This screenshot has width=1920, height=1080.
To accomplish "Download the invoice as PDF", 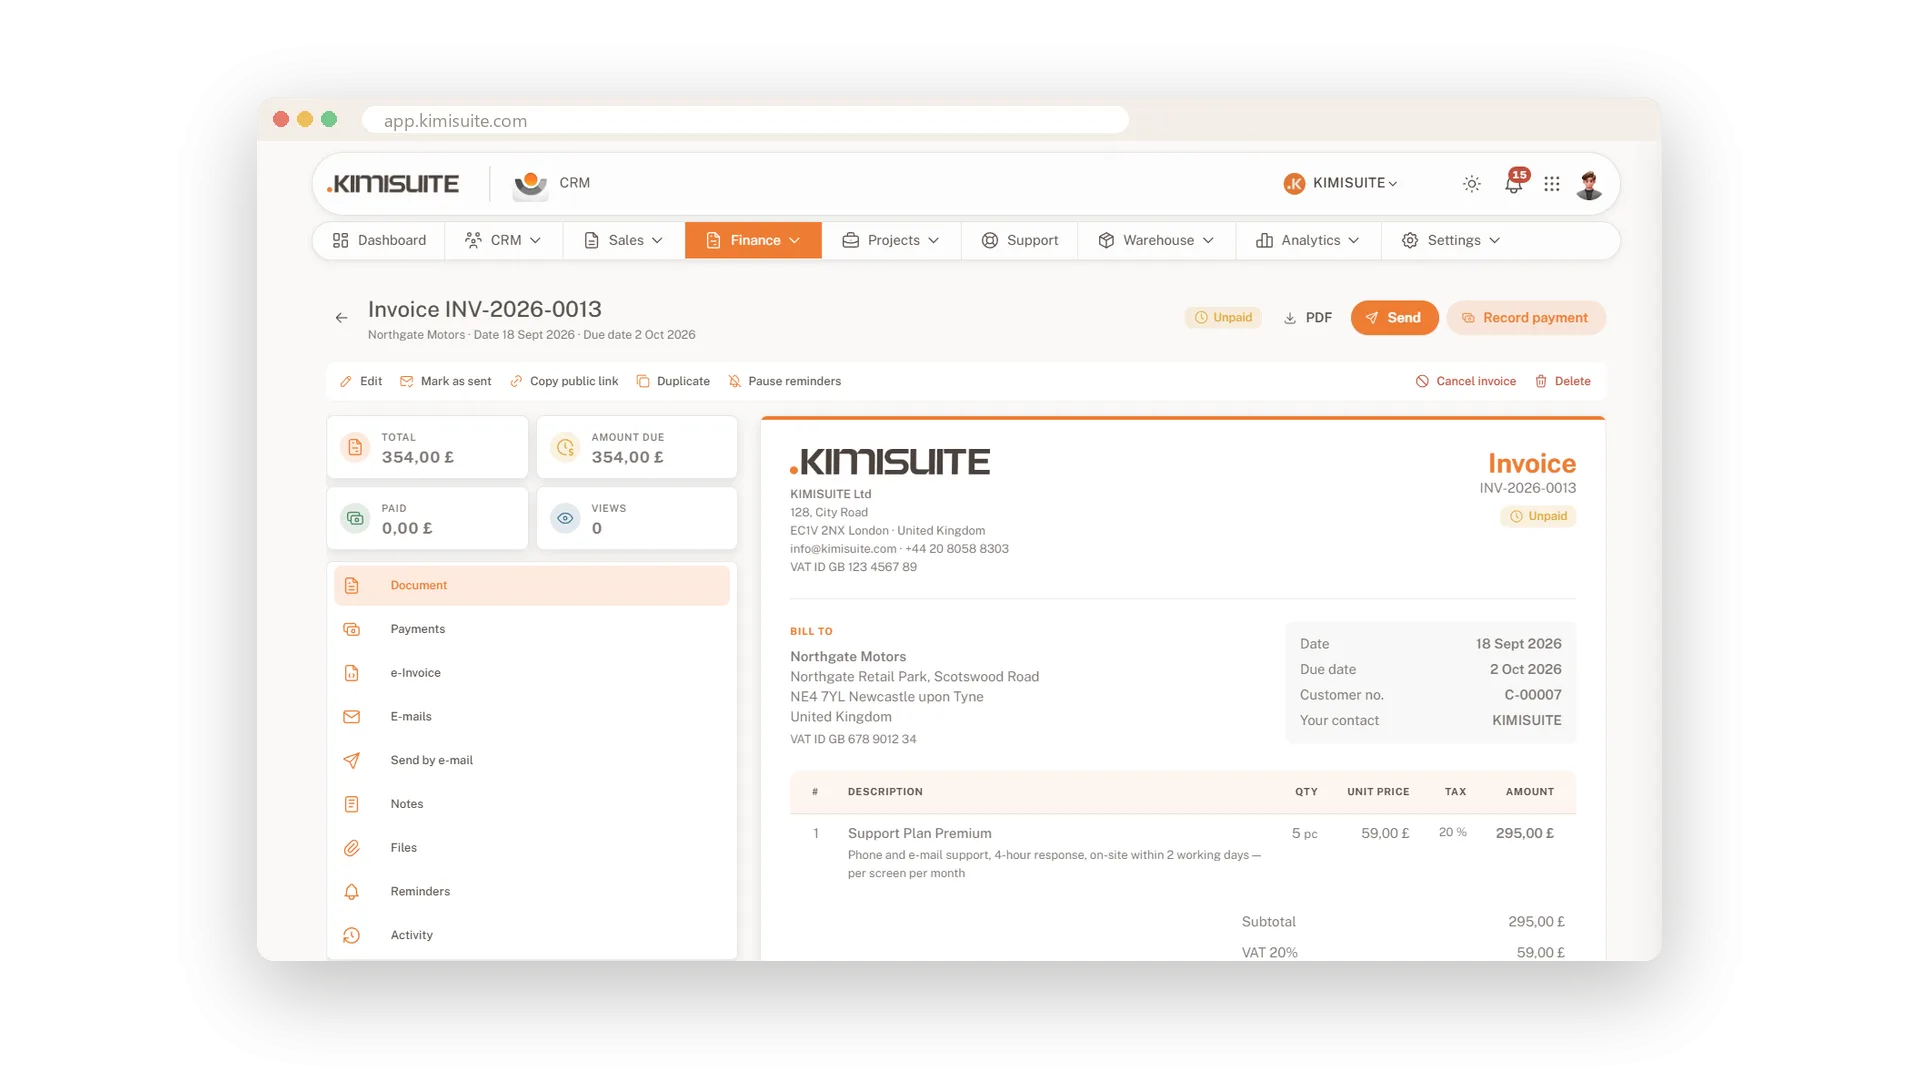I will [1307, 318].
